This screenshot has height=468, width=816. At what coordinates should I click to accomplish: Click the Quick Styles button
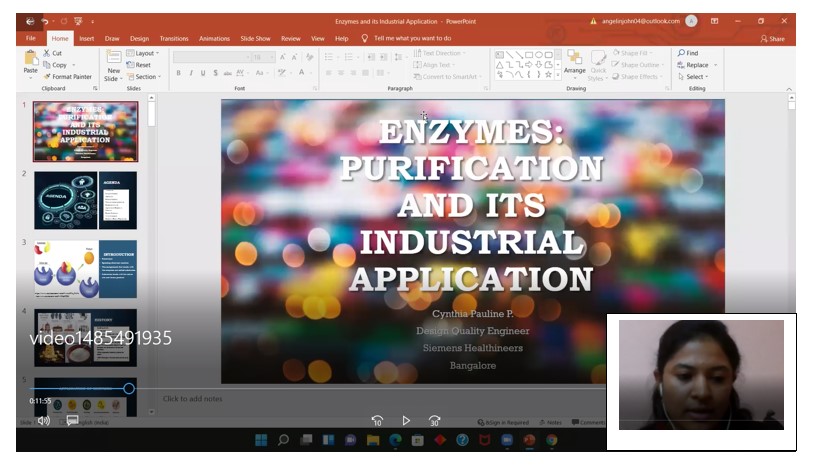[x=598, y=65]
